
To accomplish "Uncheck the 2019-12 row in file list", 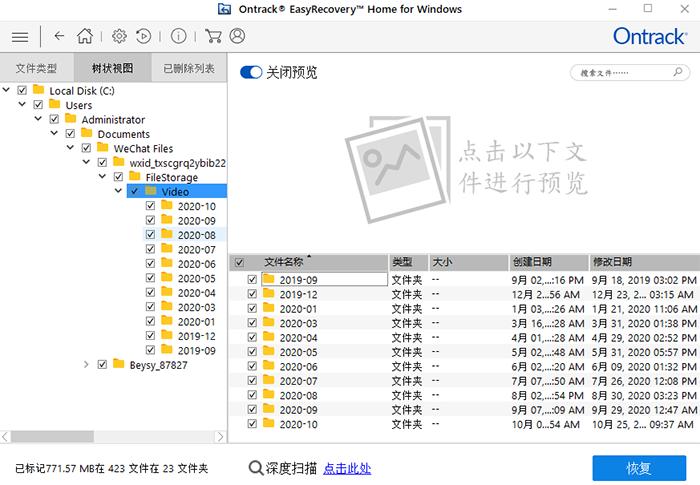I will pyautogui.click(x=252, y=295).
